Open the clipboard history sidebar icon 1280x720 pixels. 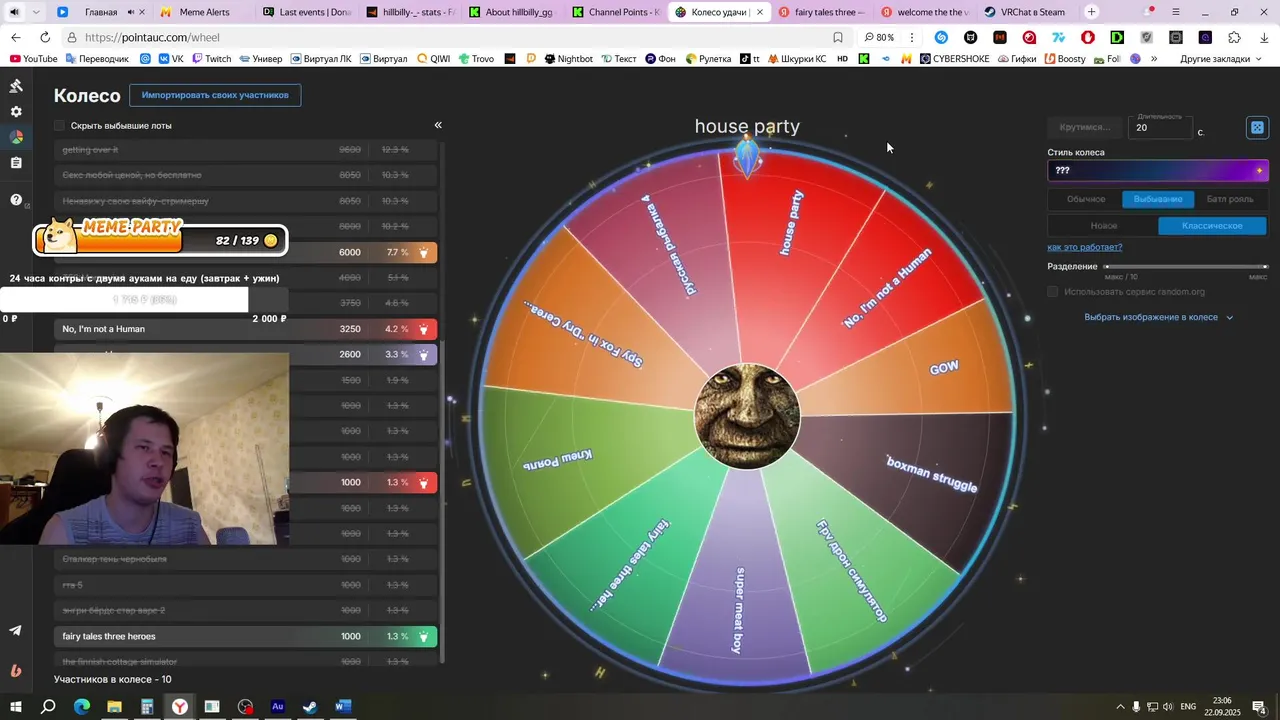coord(16,163)
